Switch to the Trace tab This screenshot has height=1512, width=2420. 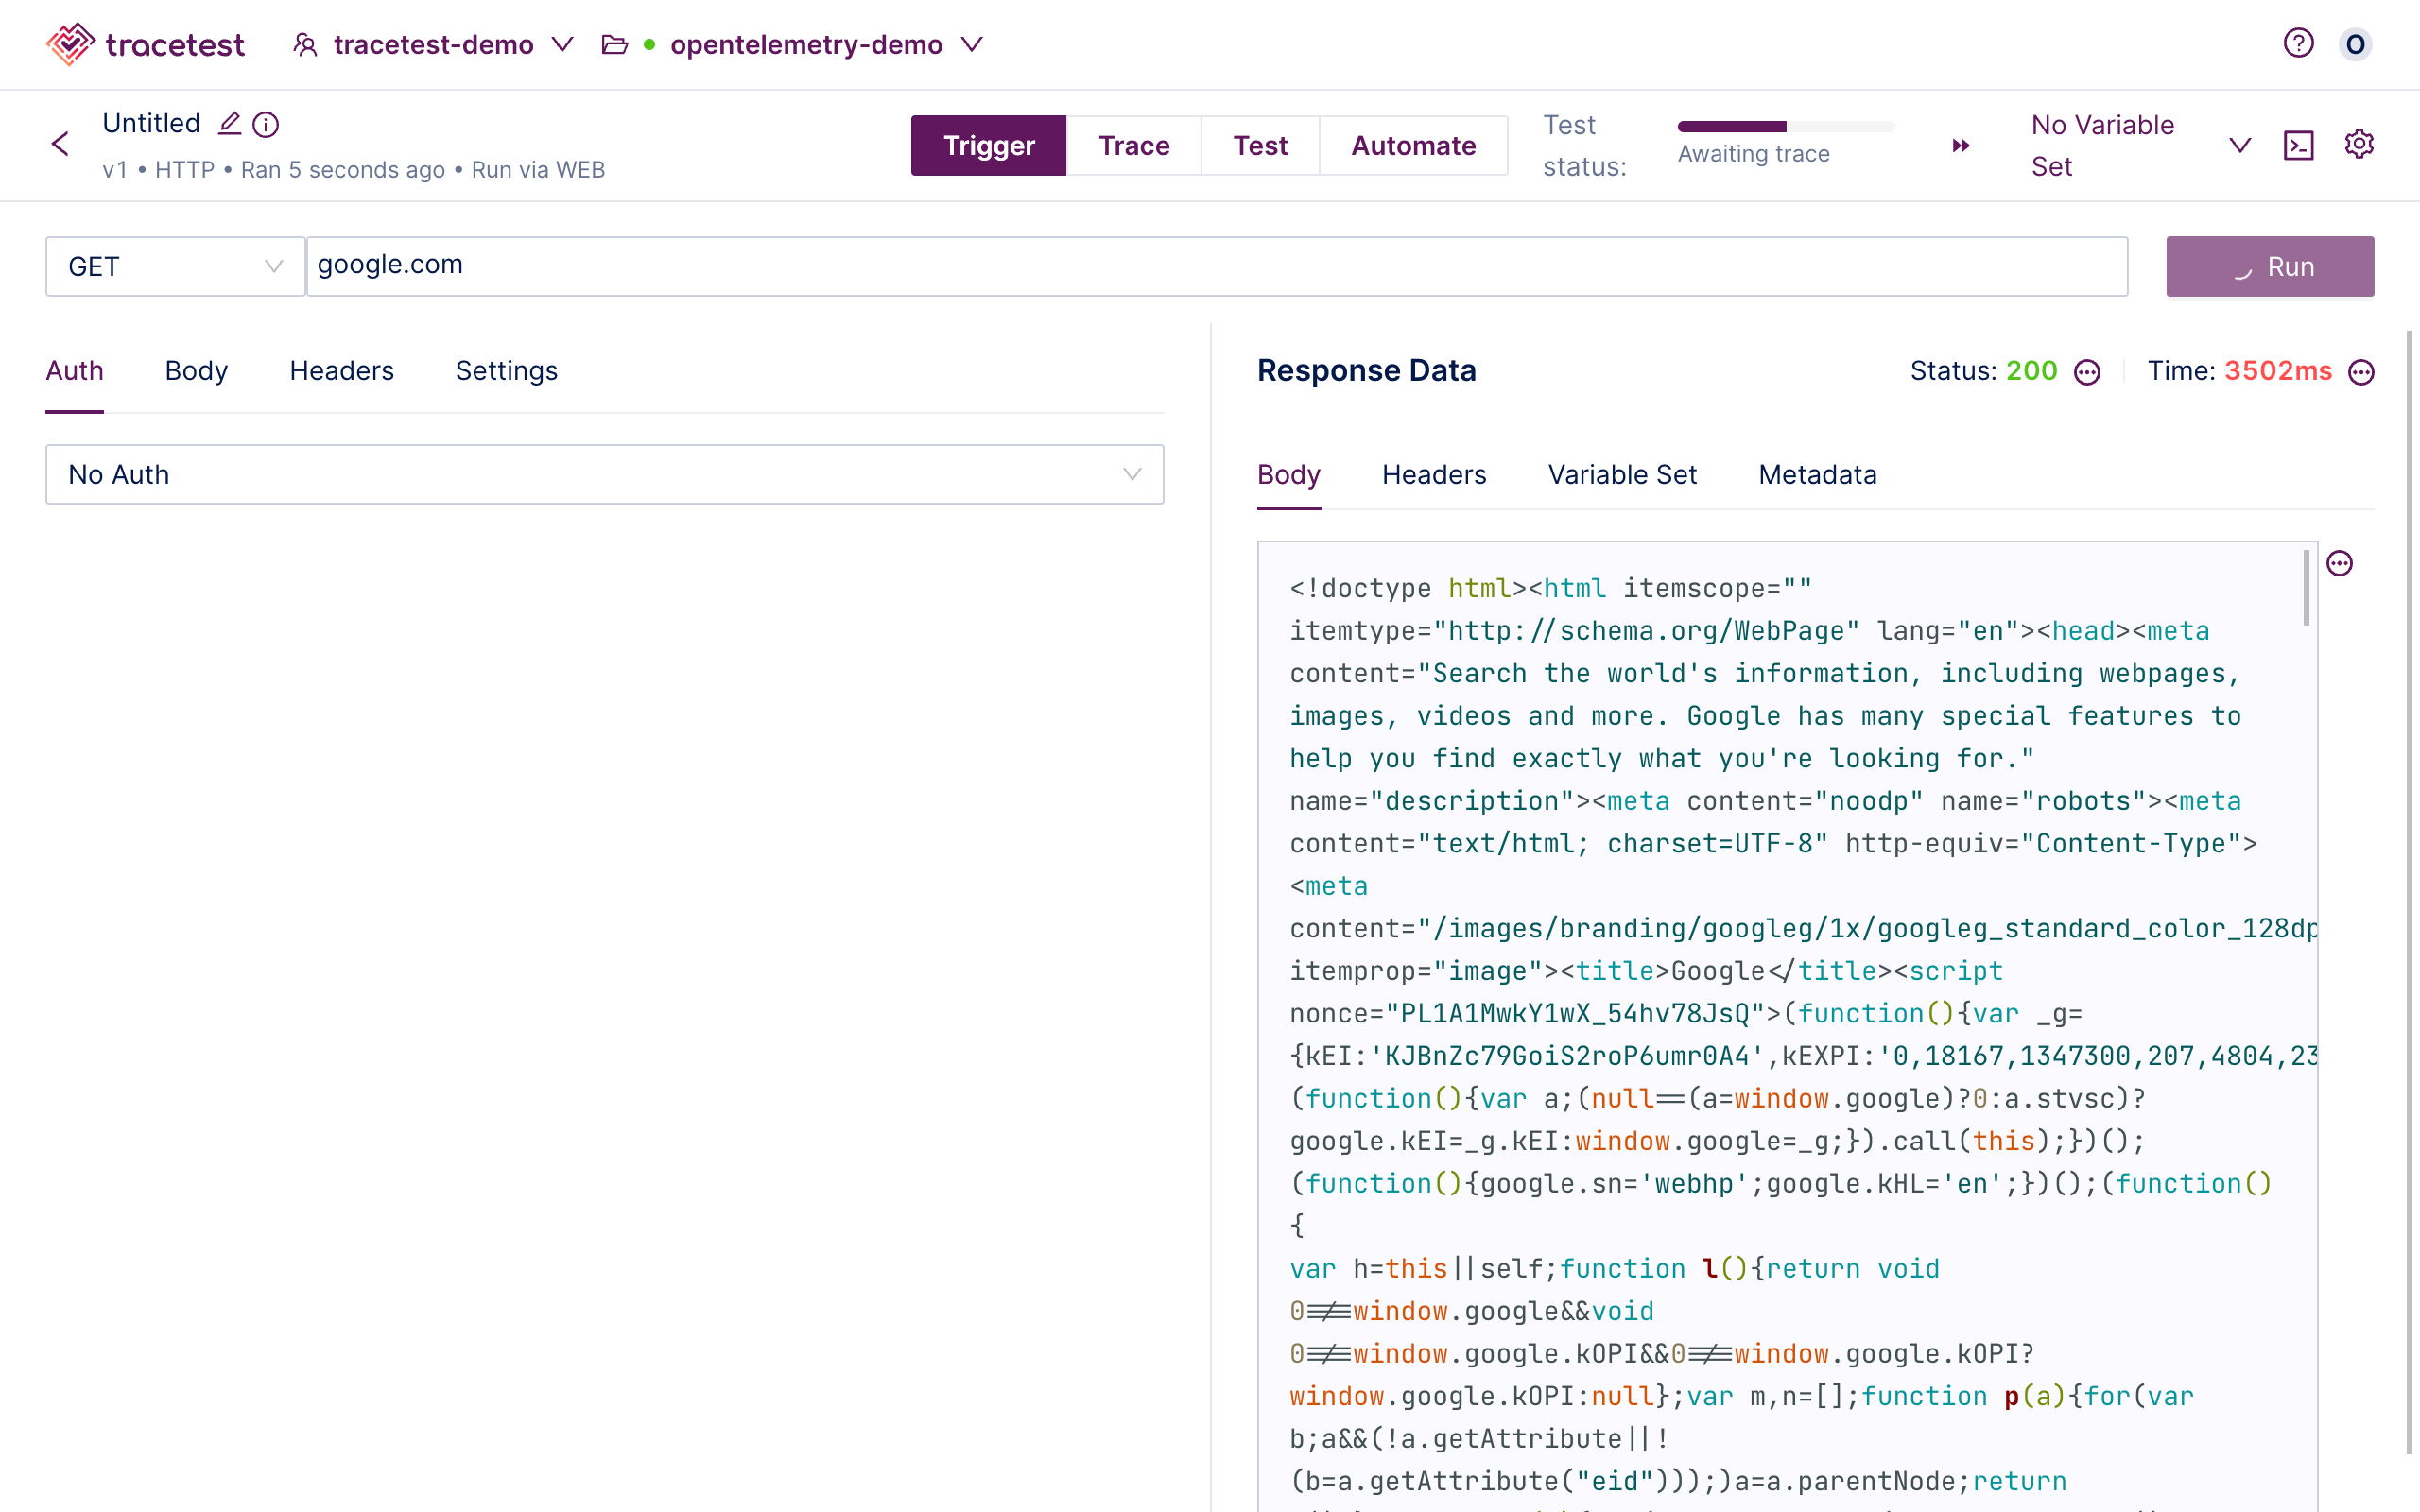coord(1133,146)
